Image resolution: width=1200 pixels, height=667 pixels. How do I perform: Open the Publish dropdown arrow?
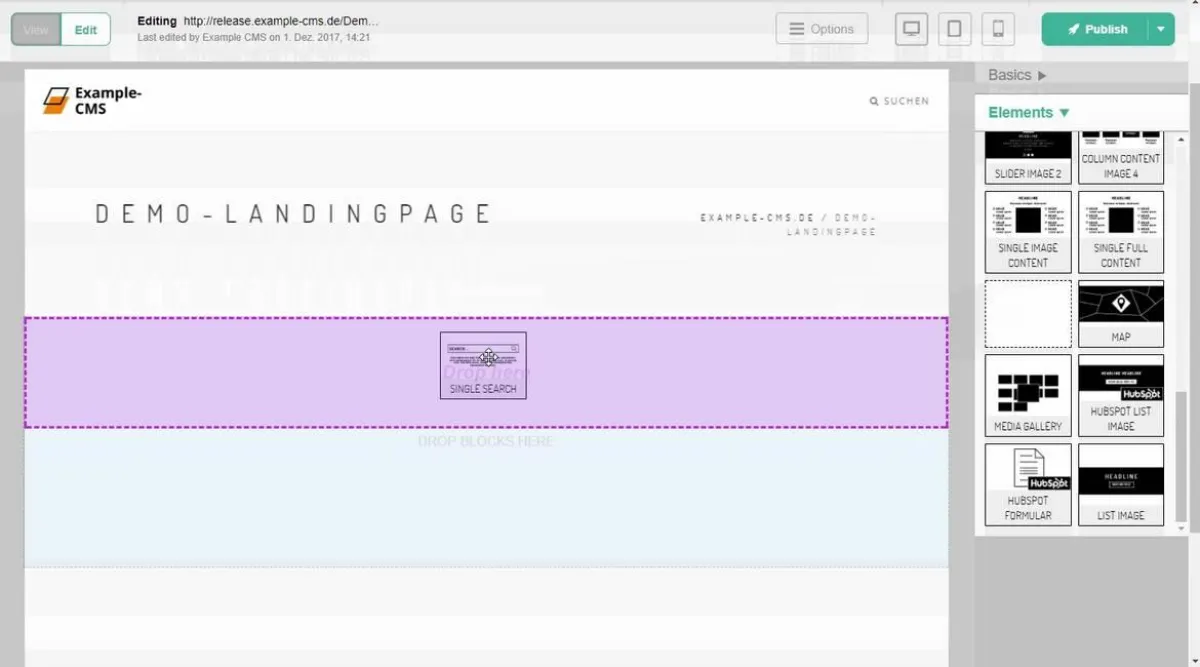[1160, 29]
